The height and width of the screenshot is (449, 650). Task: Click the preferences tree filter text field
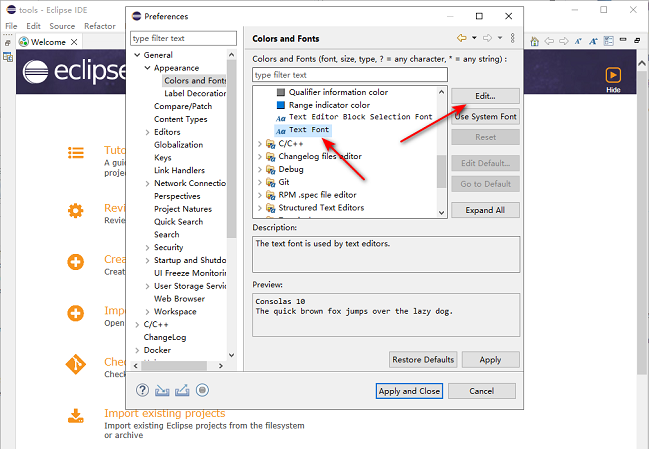(x=183, y=38)
